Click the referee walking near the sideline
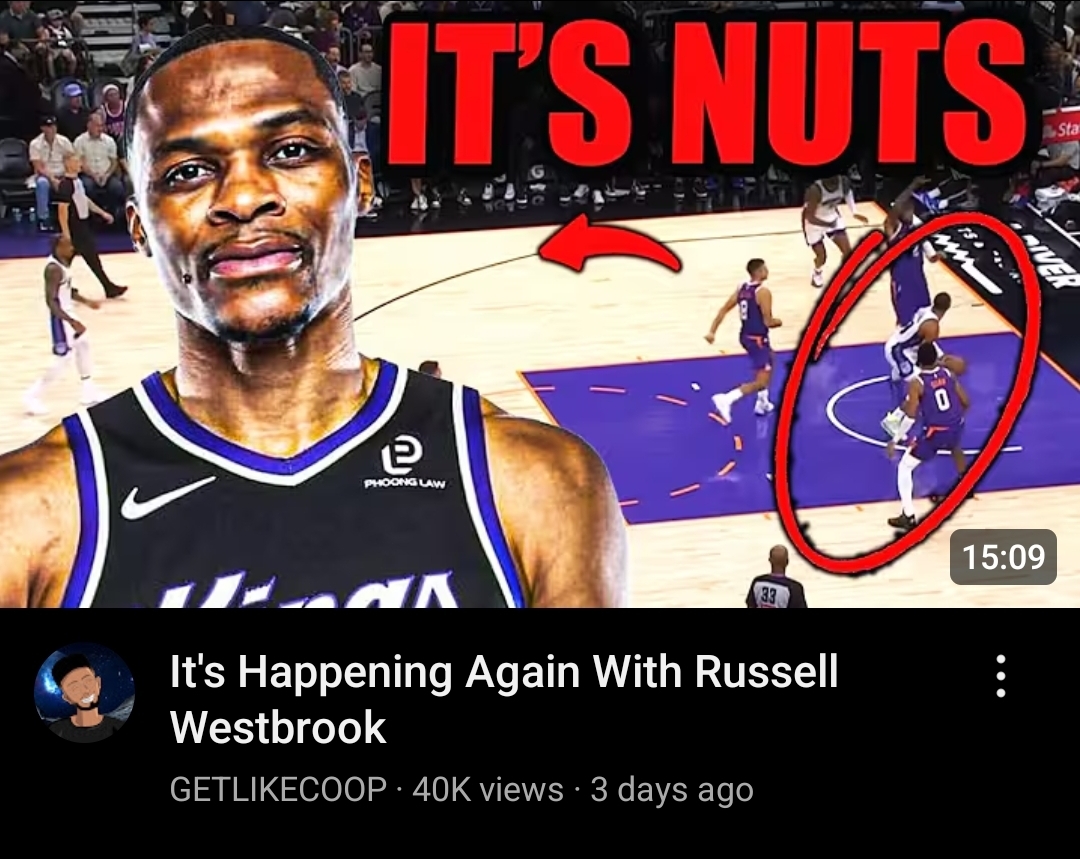The height and width of the screenshot is (859, 1080). [x=87, y=229]
